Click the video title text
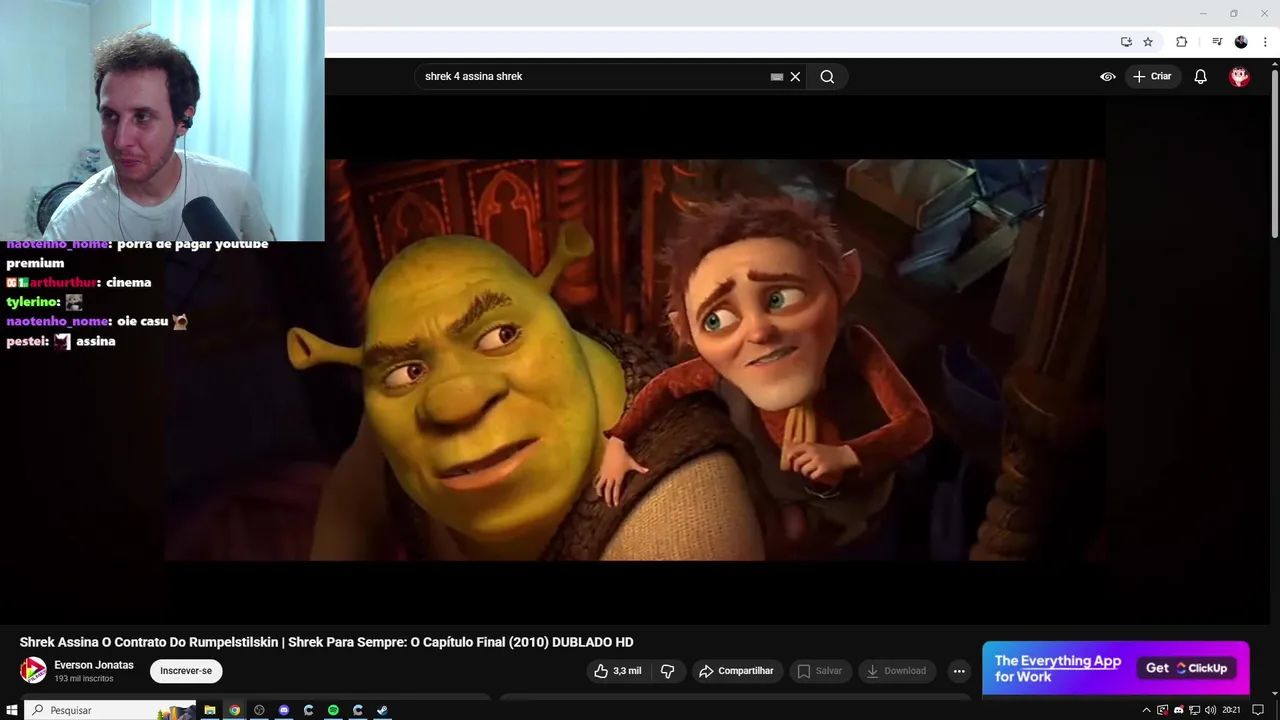The width and height of the screenshot is (1280, 720). [x=327, y=642]
